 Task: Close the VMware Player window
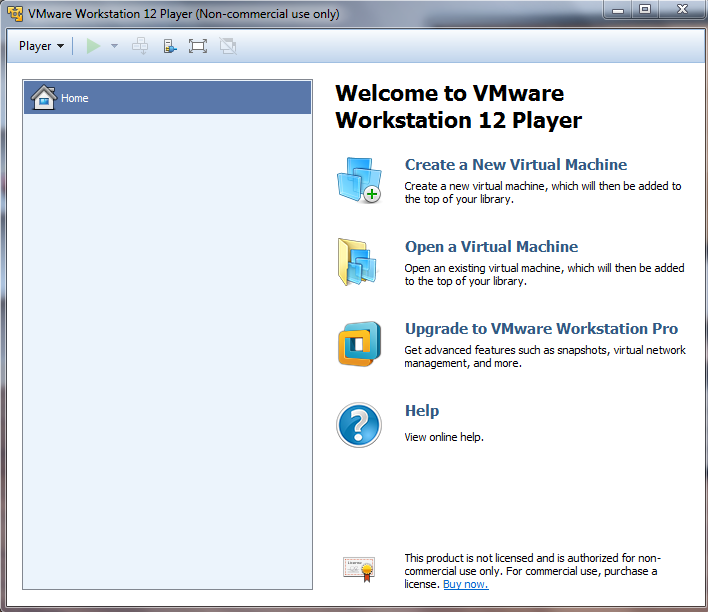coord(682,10)
